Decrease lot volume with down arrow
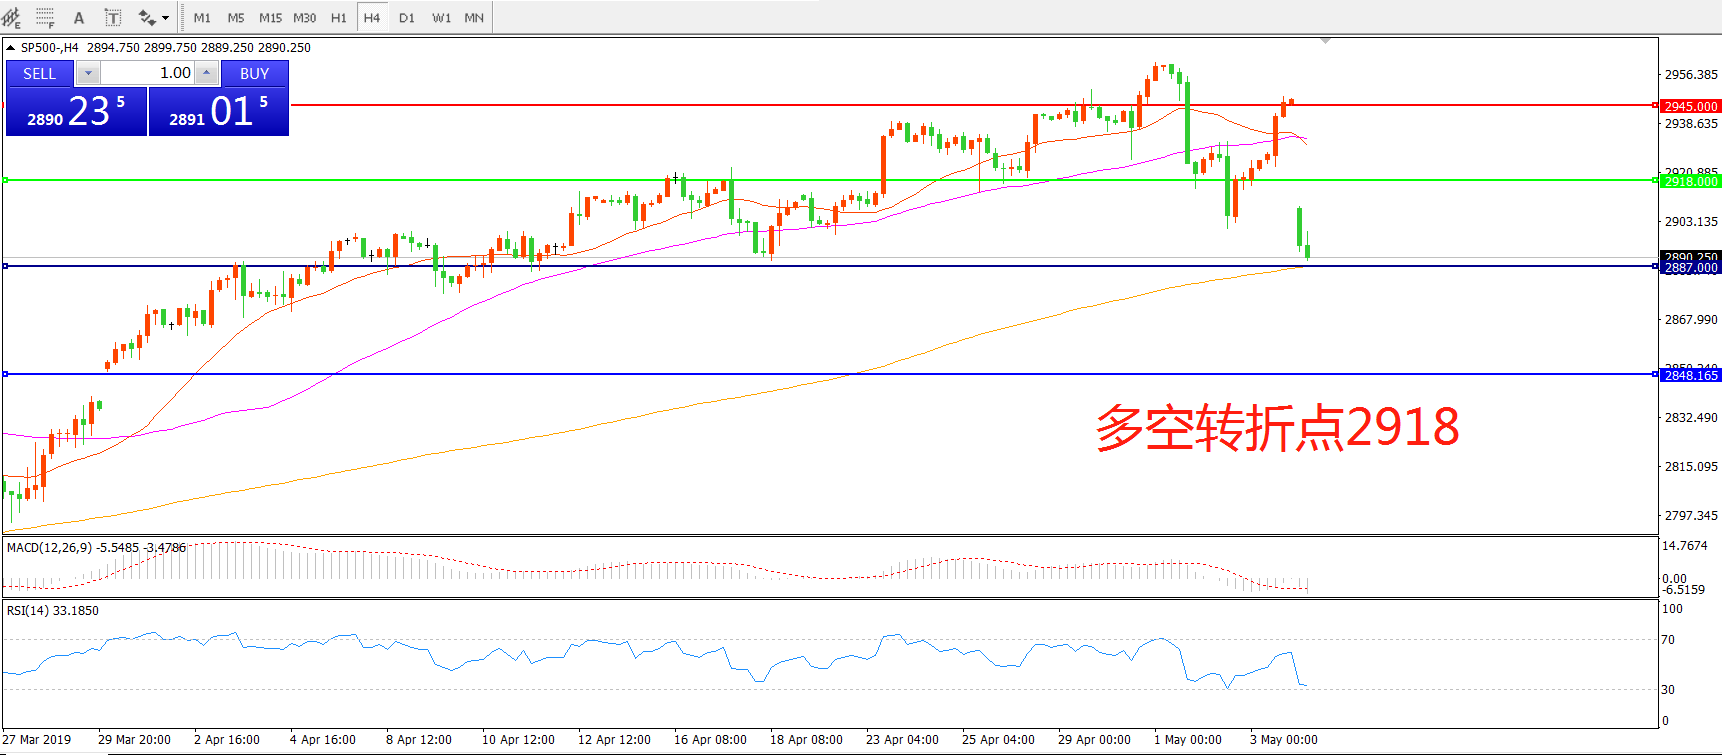Screen dimensions: 1722x755 (x=88, y=73)
